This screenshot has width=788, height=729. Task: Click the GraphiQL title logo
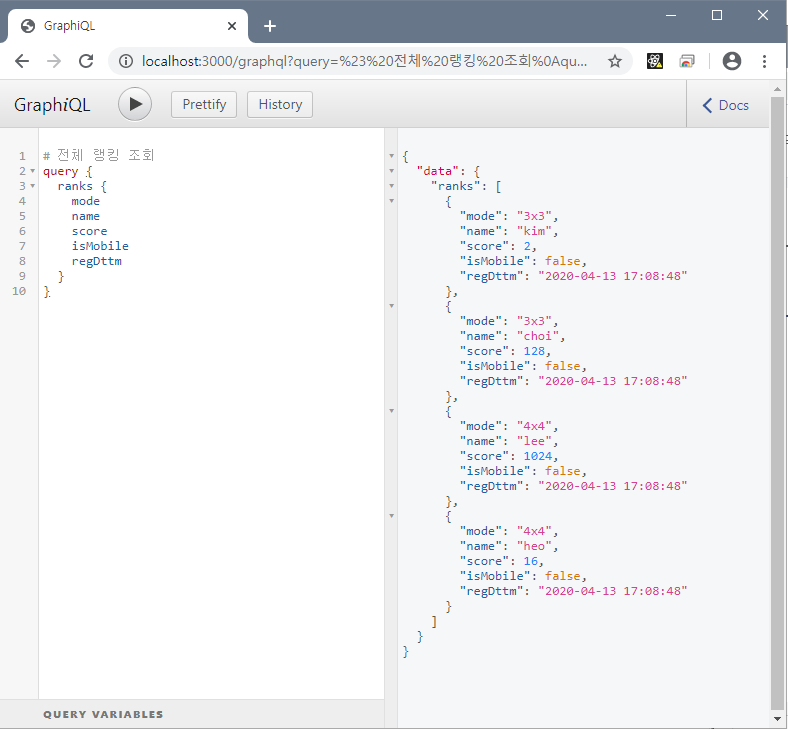52,105
